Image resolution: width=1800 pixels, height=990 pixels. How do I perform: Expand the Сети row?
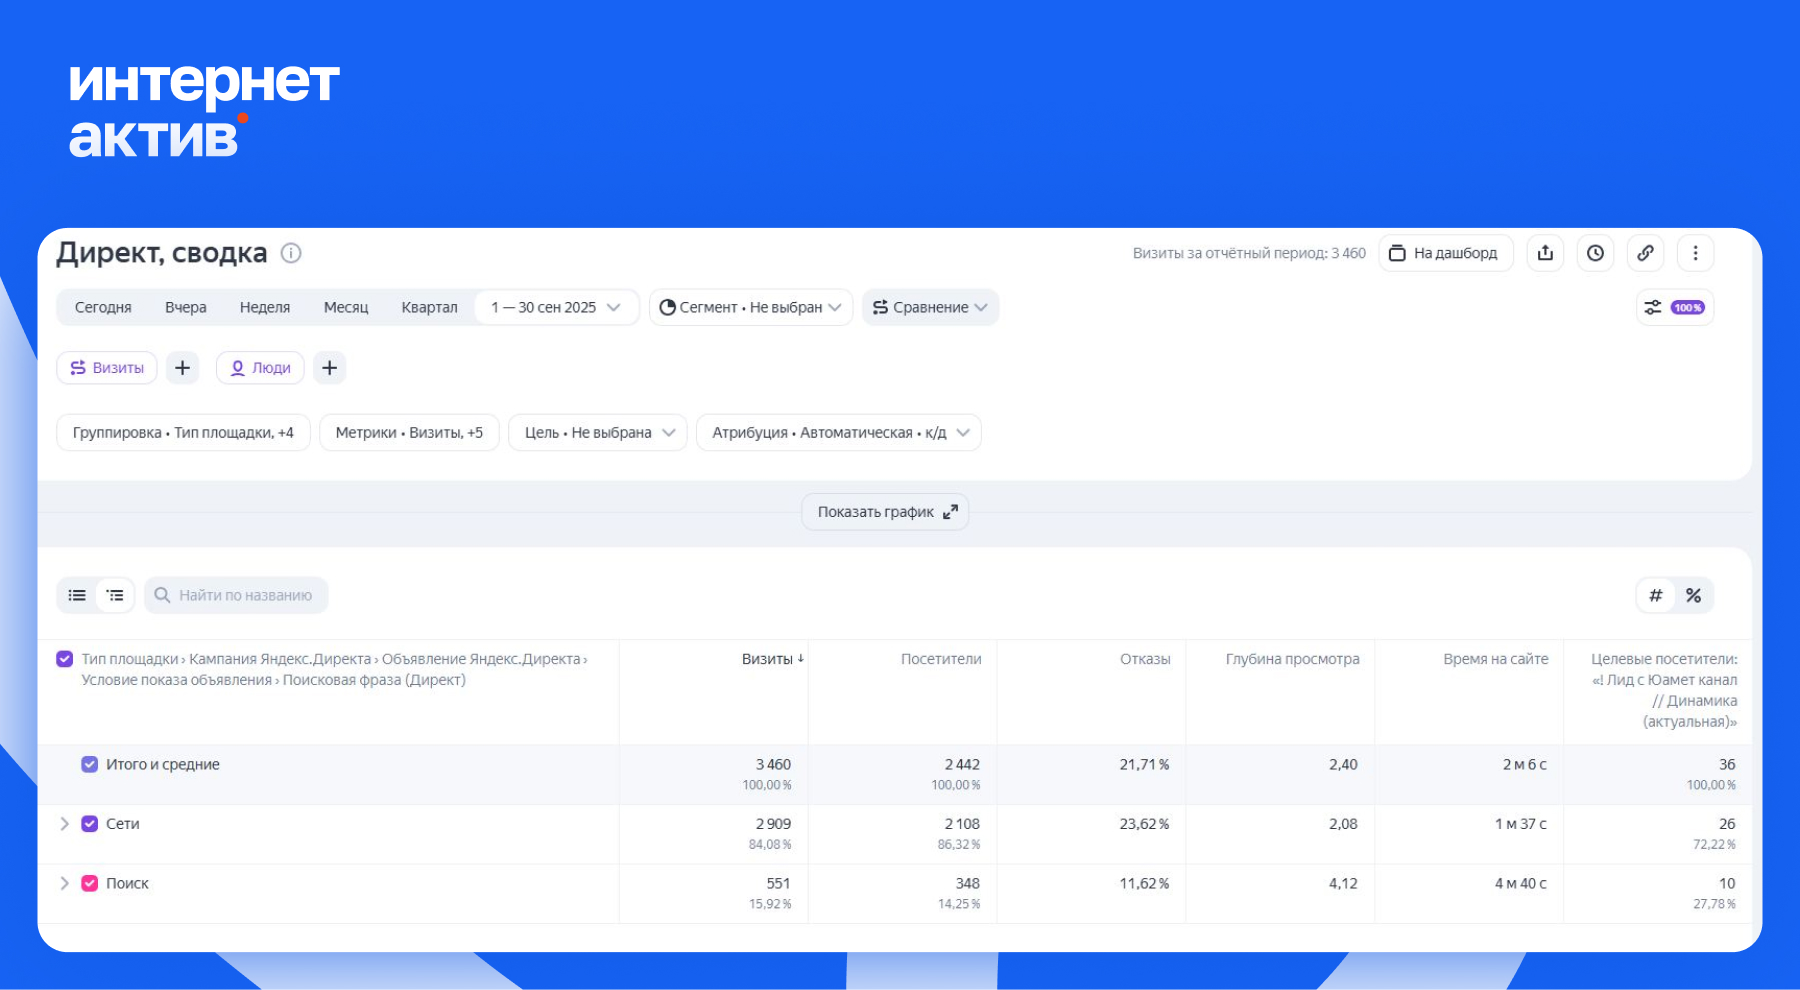click(x=64, y=824)
